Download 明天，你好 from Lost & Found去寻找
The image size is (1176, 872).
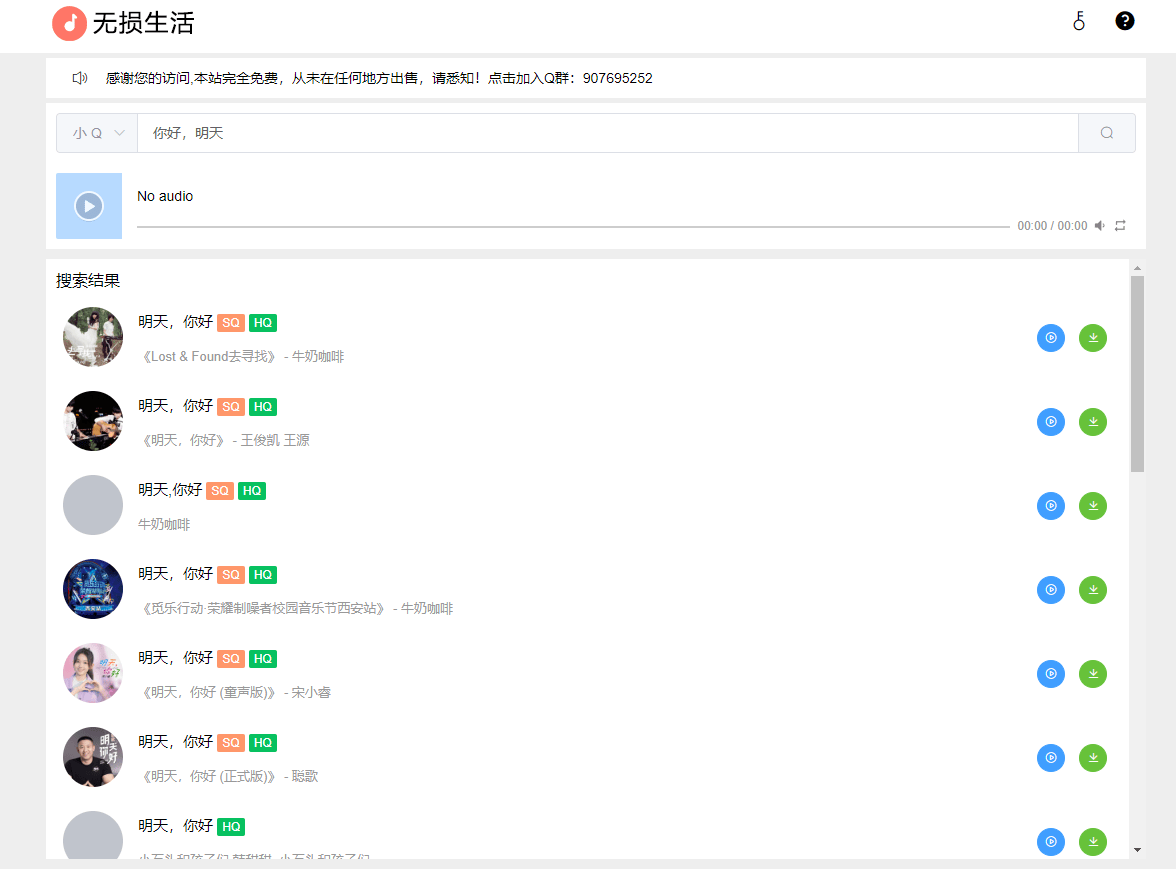[x=1092, y=337]
